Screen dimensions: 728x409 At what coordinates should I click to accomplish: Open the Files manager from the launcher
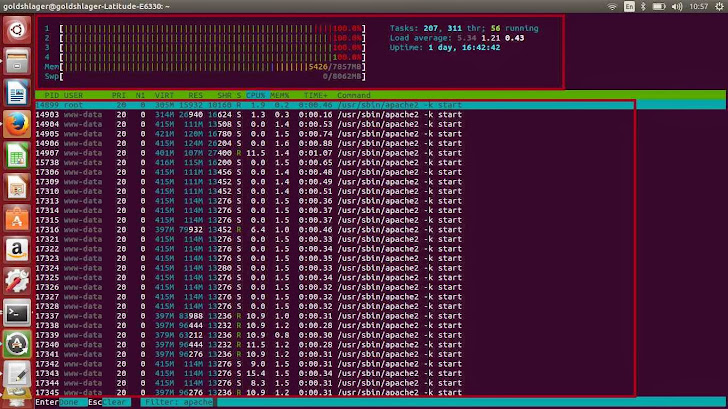click(17, 61)
